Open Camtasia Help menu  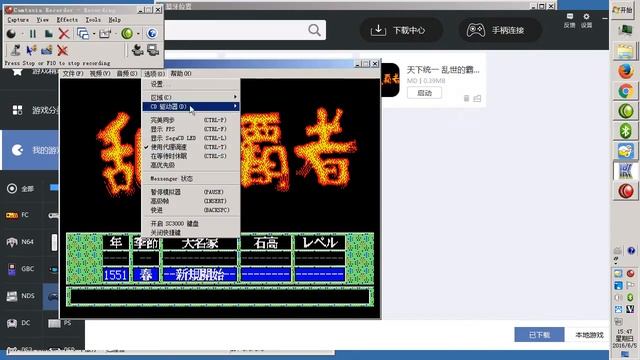115,20
